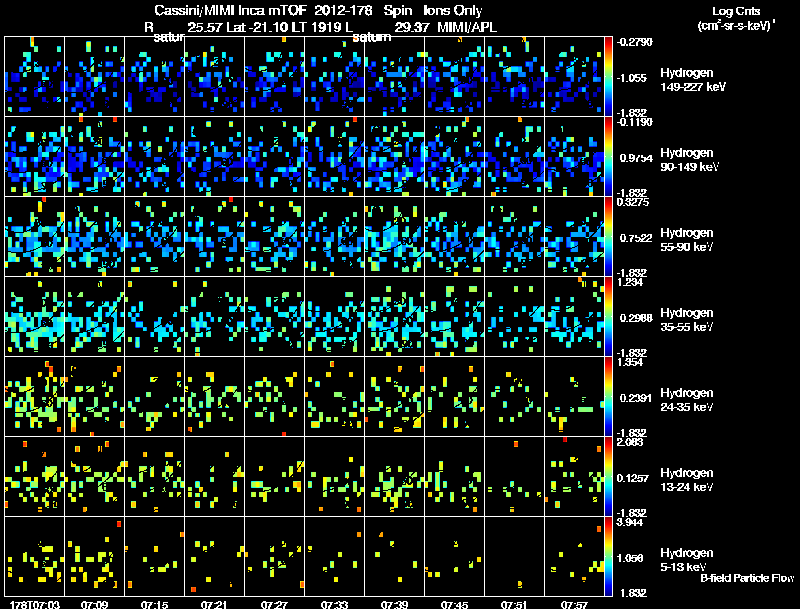Click the Hydrogen 35-55 keV row label
Screen dimensions: 800x609
[x=687, y=320]
